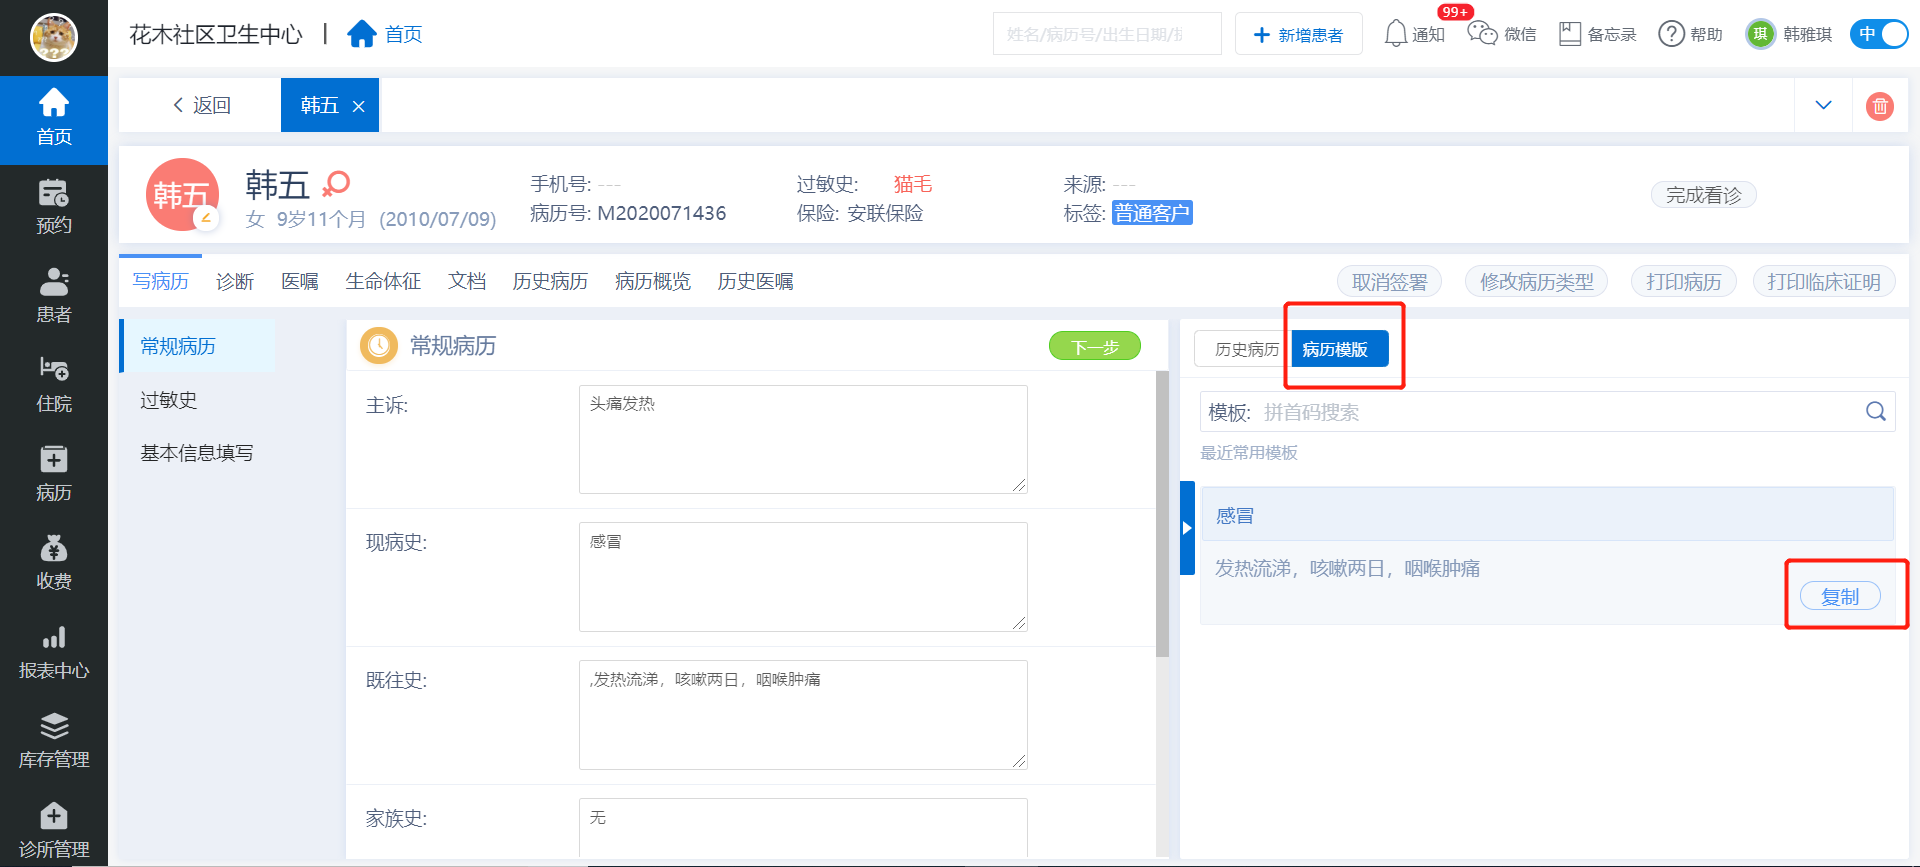Click the form's vertical scrollbar
Viewport: 1920px width, 867px height.
pos(1162,514)
